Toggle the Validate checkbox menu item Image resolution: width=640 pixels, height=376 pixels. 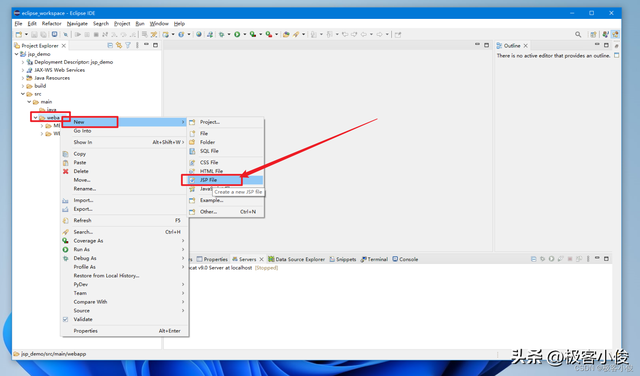[65, 319]
